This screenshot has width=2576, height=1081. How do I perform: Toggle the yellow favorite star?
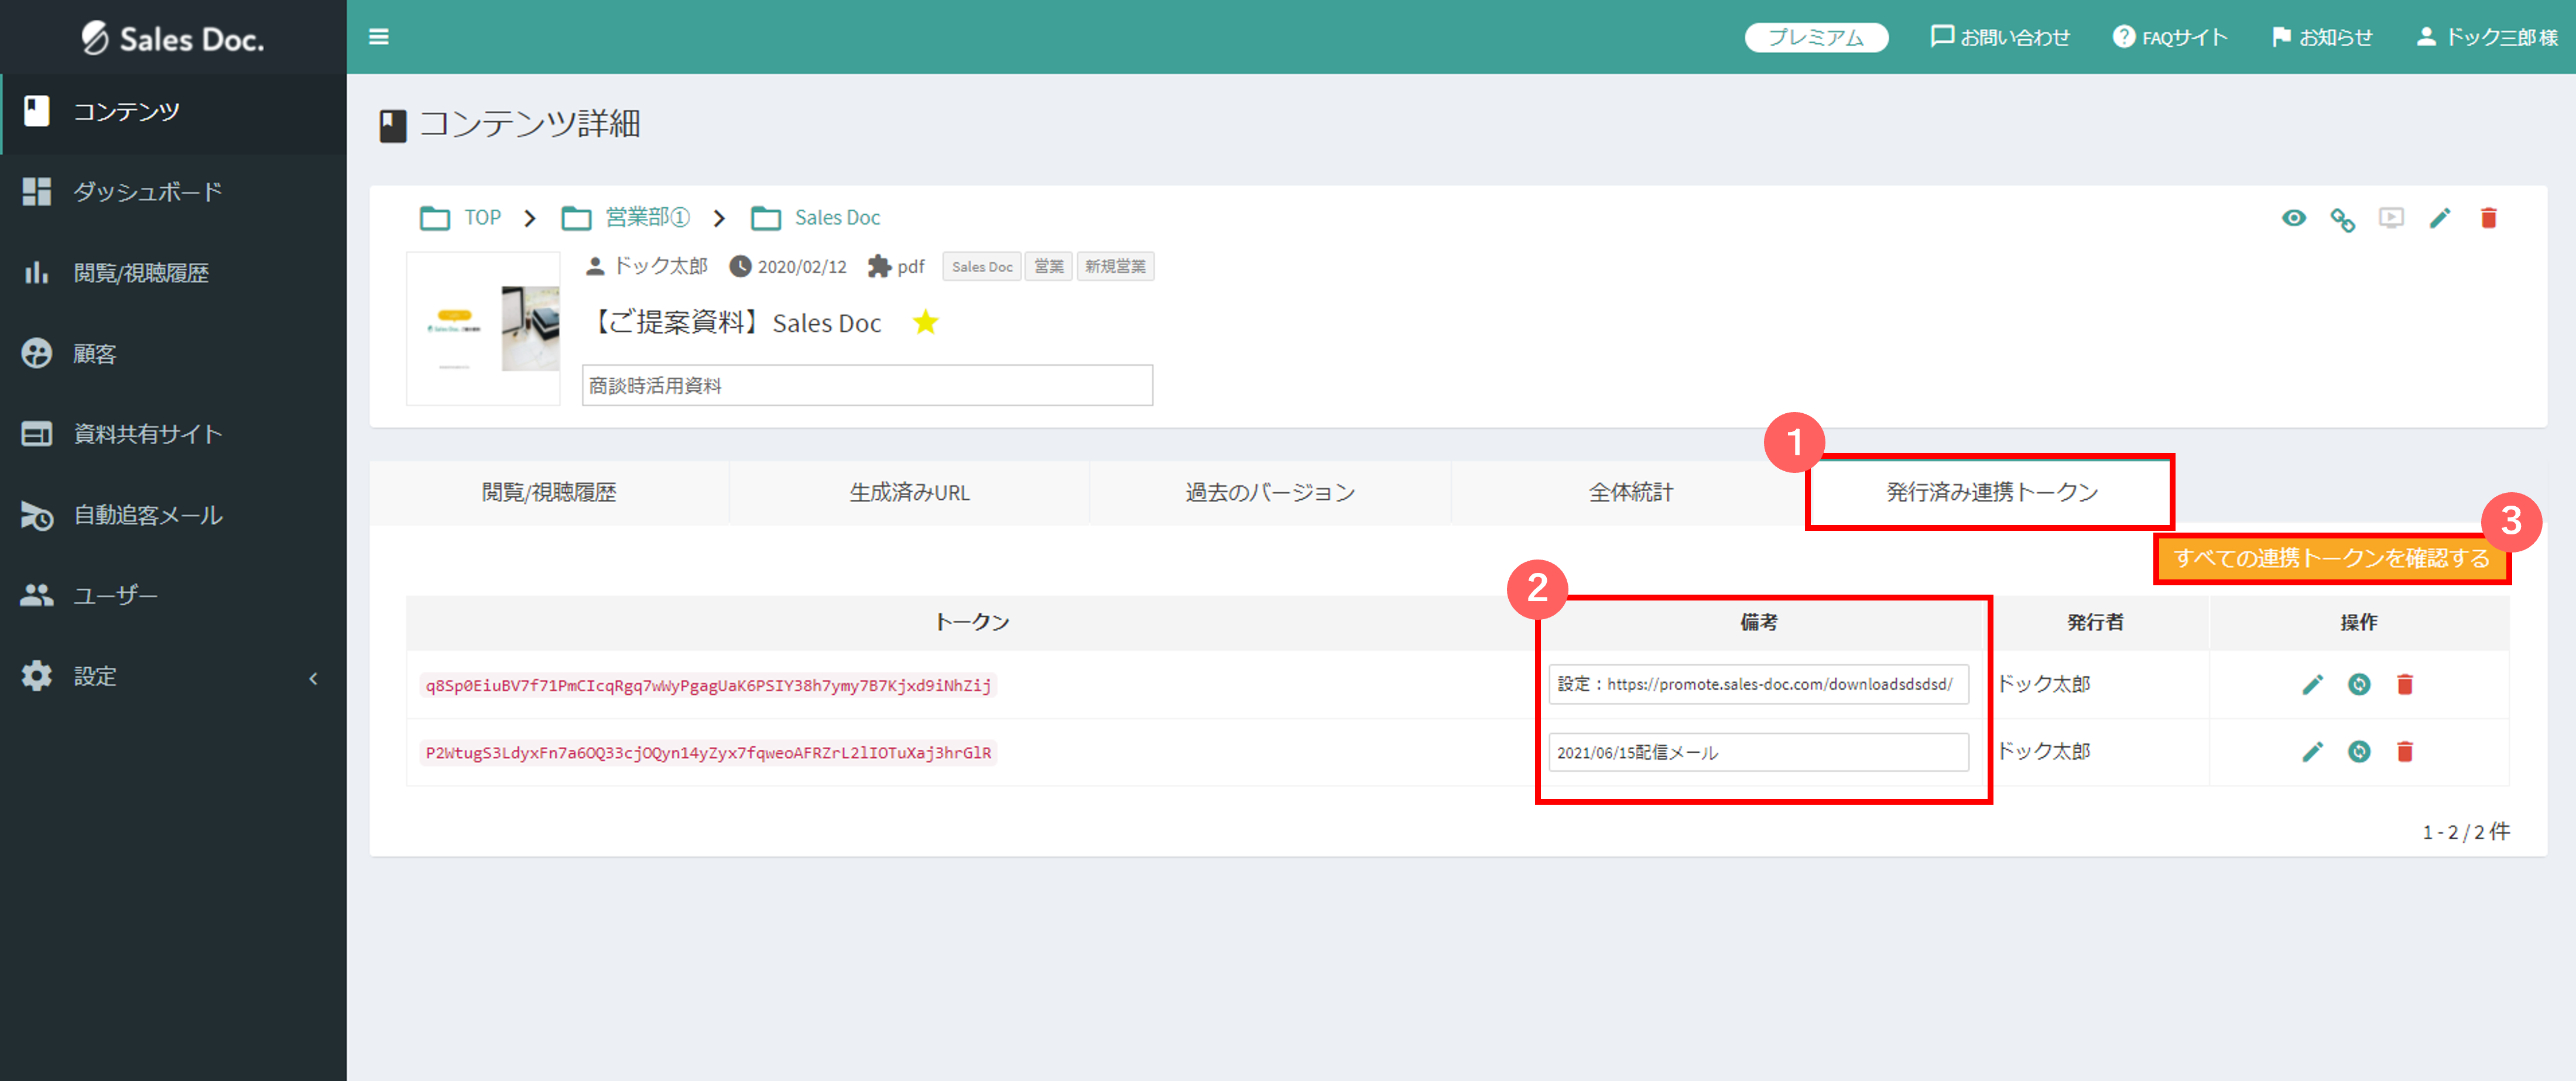925,322
